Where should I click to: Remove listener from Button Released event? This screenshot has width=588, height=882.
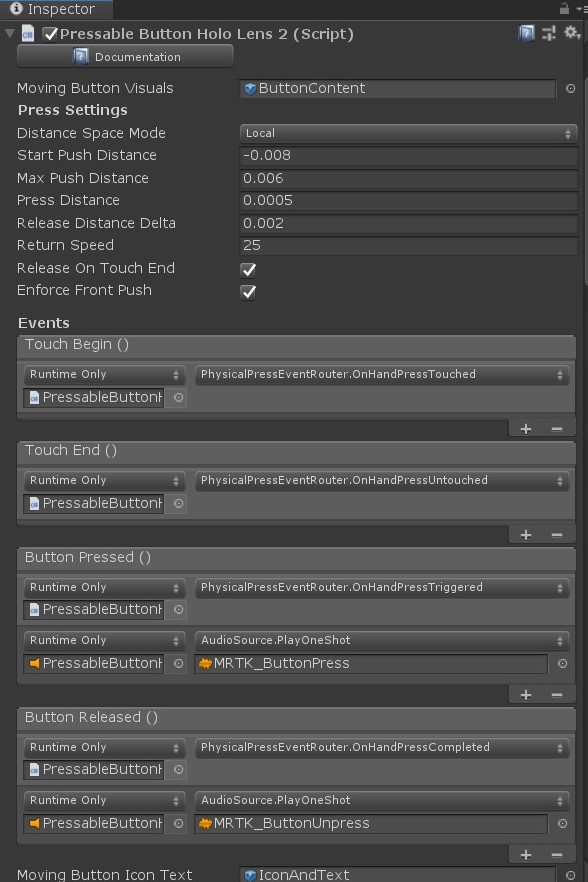[557, 855]
